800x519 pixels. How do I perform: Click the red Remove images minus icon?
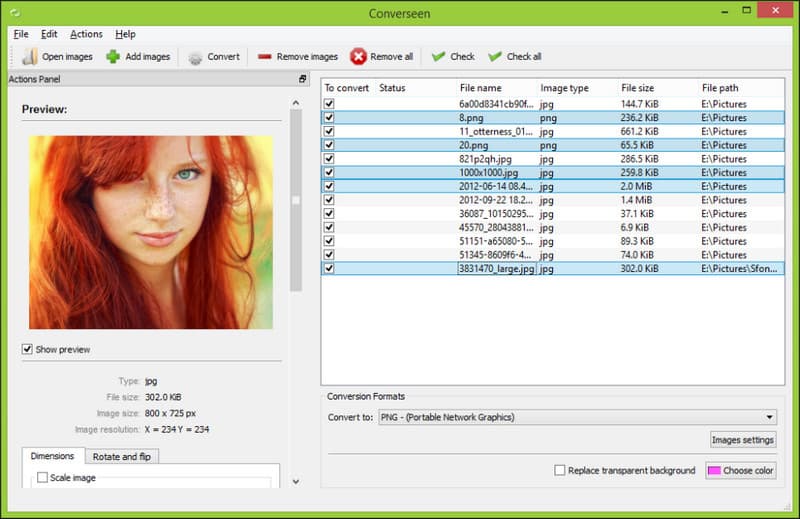(x=264, y=57)
